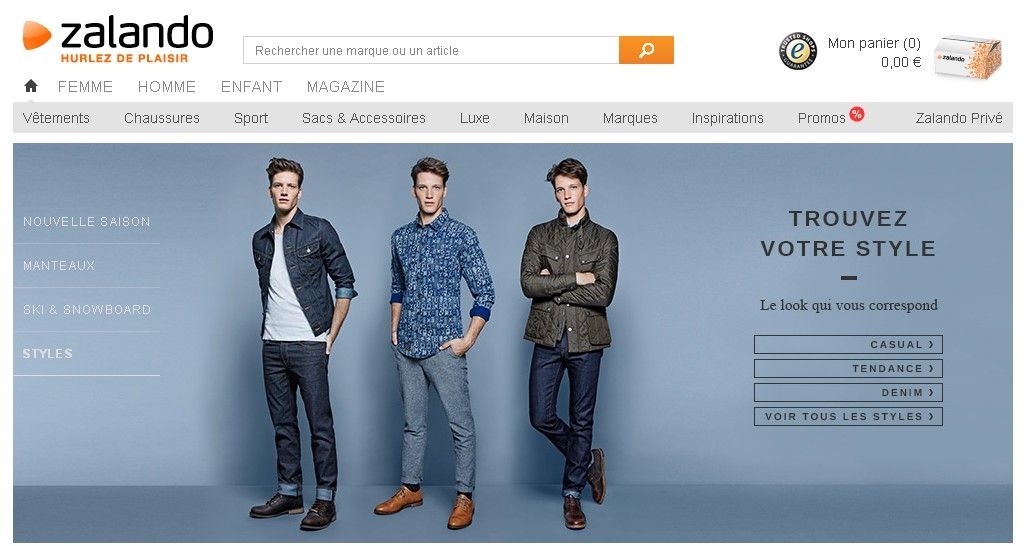
Task: Click VOIR TOUS LES STYLES button
Action: tap(848, 417)
